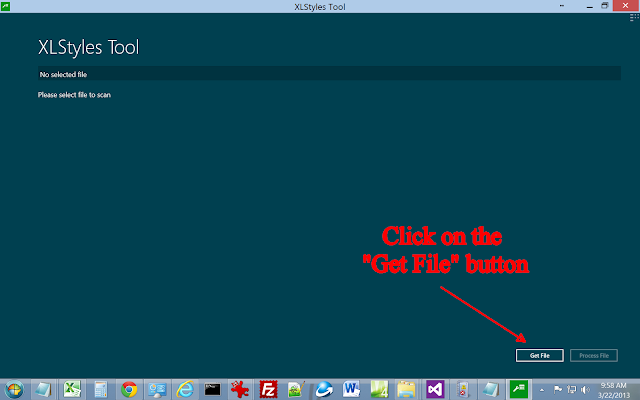Open the blue globe arrow taskbar icon
The width and height of the screenshot is (640, 400).
pyautogui.click(x=324, y=389)
